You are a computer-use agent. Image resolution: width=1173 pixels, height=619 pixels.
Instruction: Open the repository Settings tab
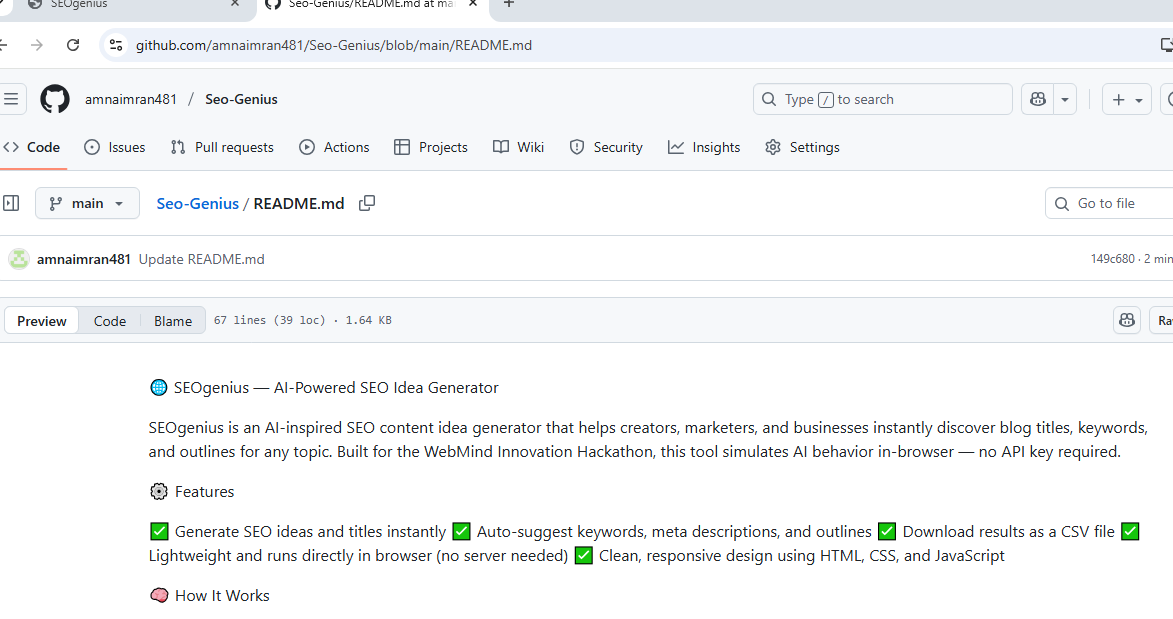point(802,147)
